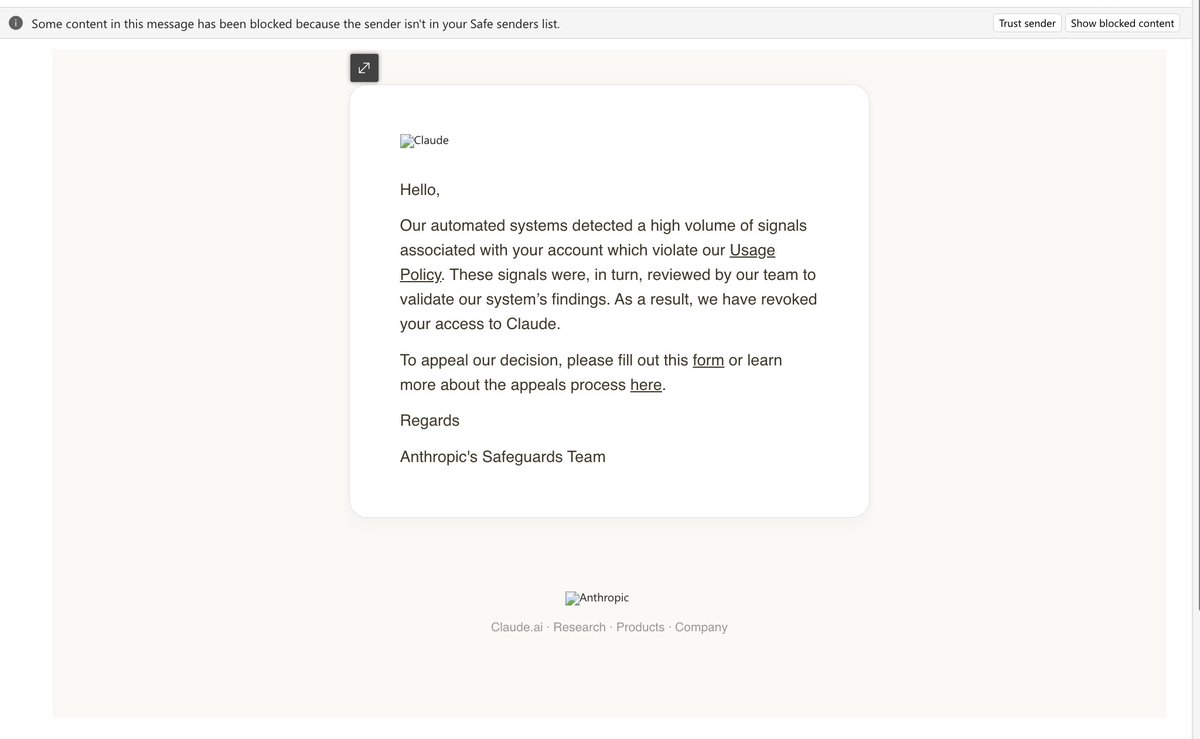
Task: Click the blocked Anthropic logo image
Action: pos(597,598)
